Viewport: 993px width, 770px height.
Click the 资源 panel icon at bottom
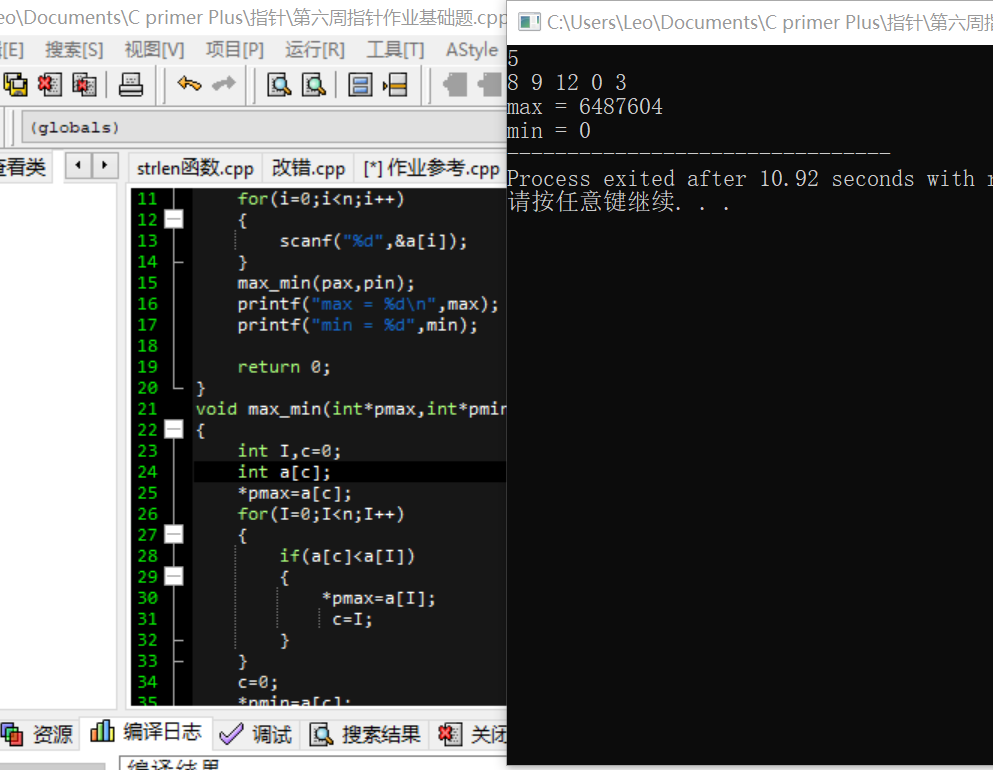12,735
